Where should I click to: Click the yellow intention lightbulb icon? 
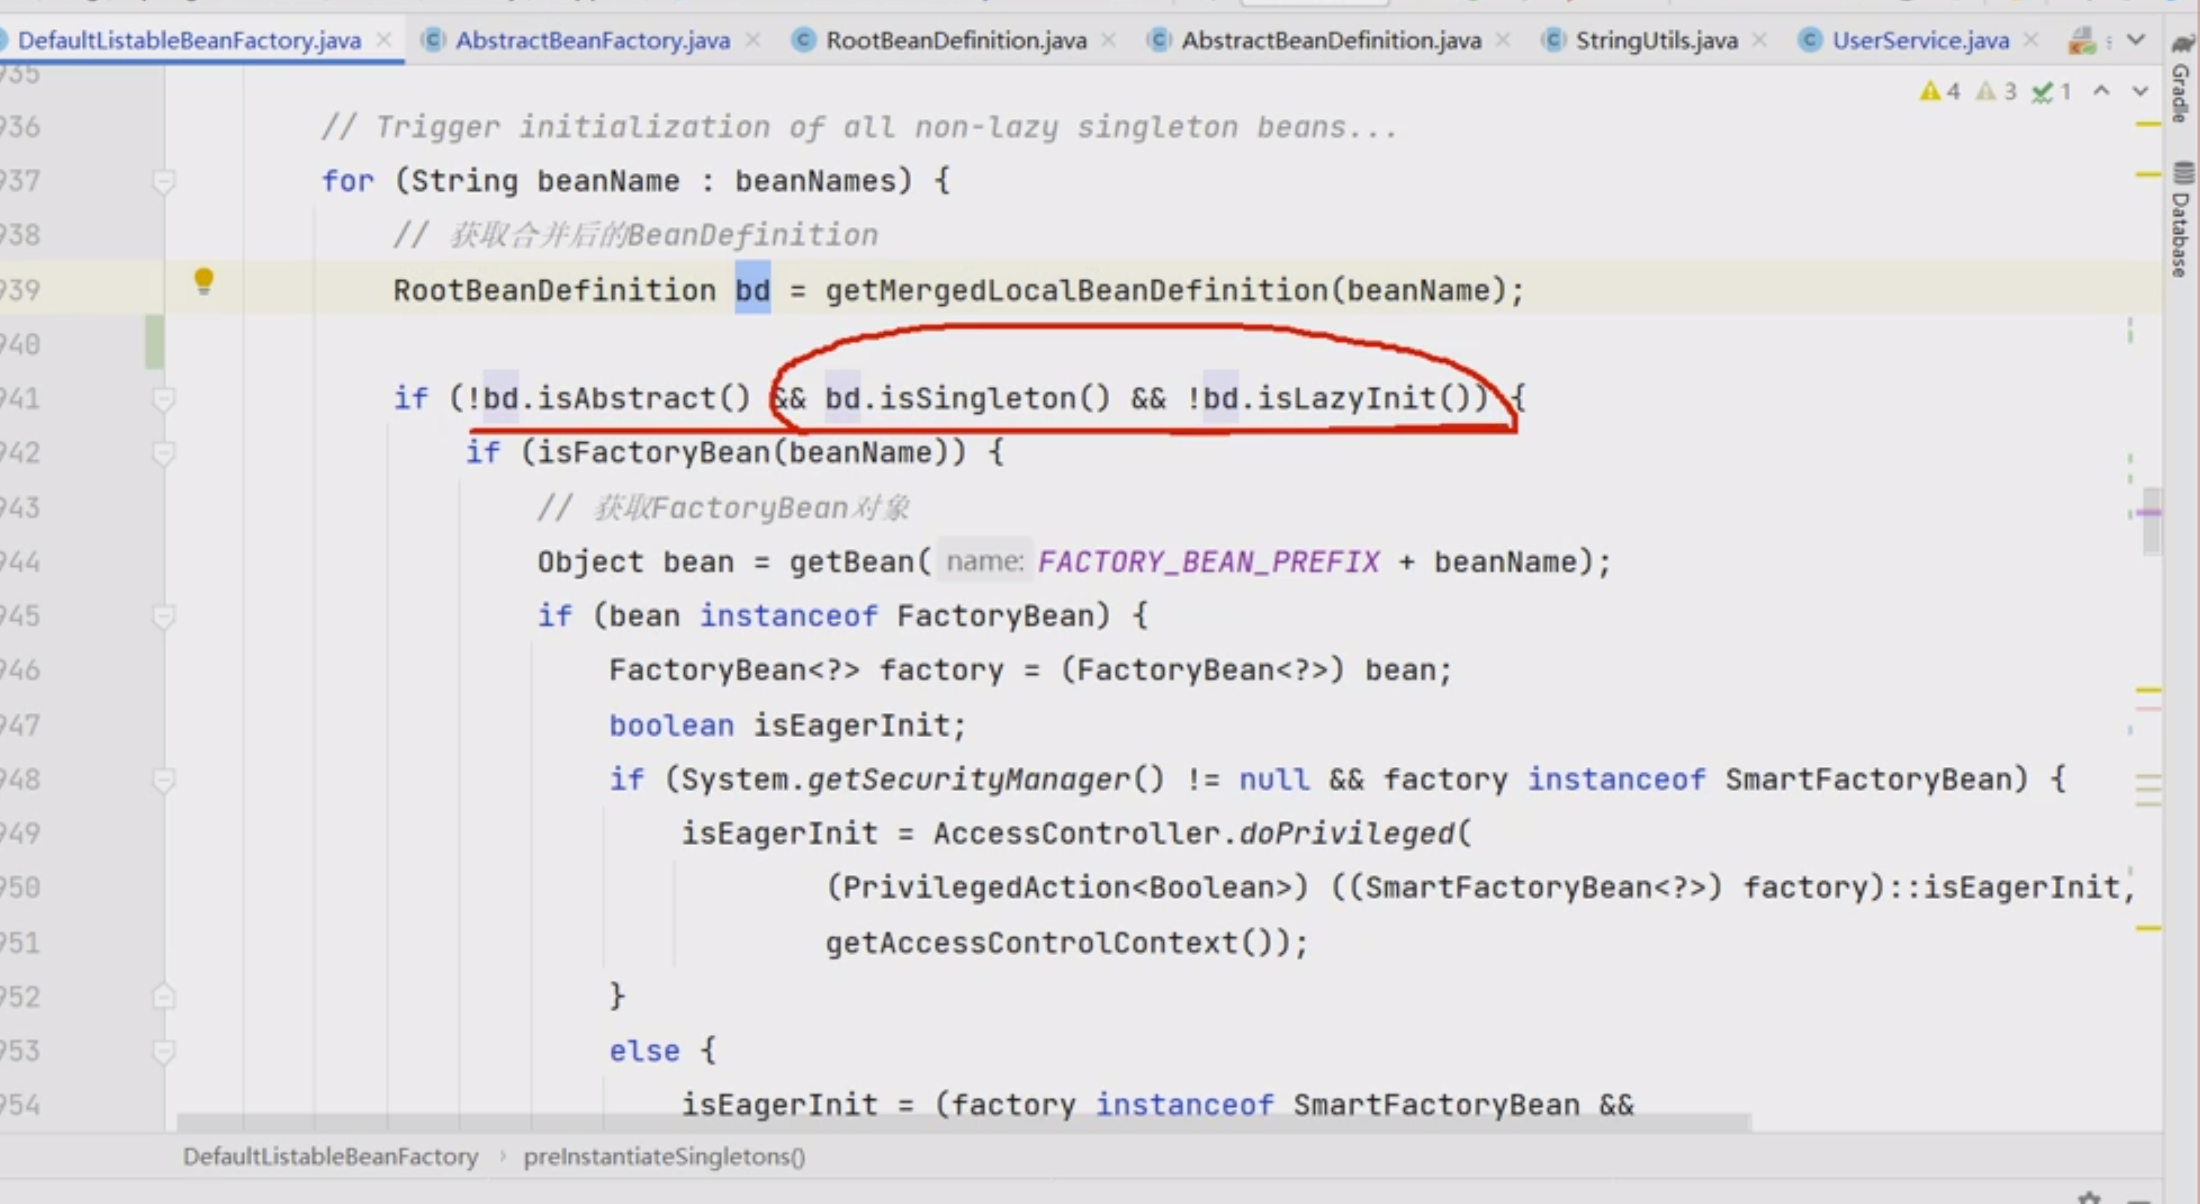[x=203, y=280]
